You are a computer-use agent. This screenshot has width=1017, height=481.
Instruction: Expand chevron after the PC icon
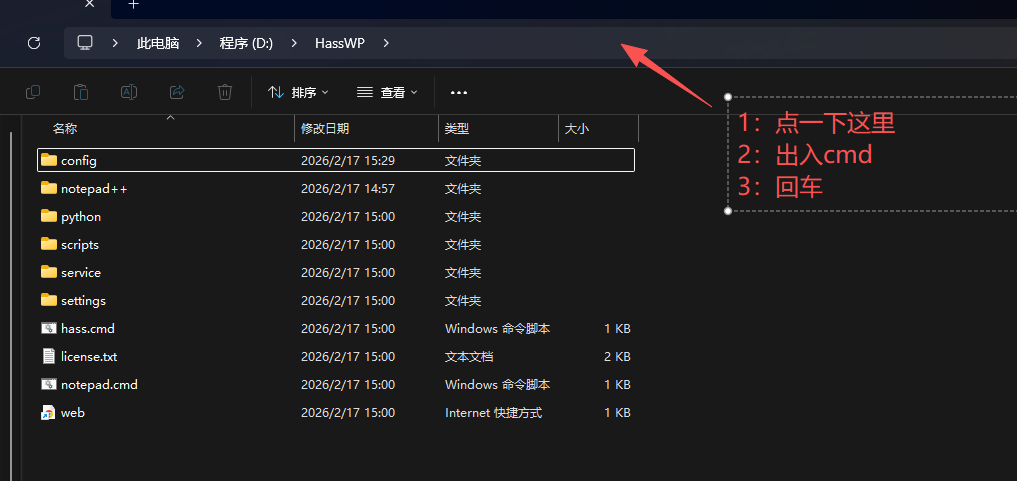coord(115,43)
